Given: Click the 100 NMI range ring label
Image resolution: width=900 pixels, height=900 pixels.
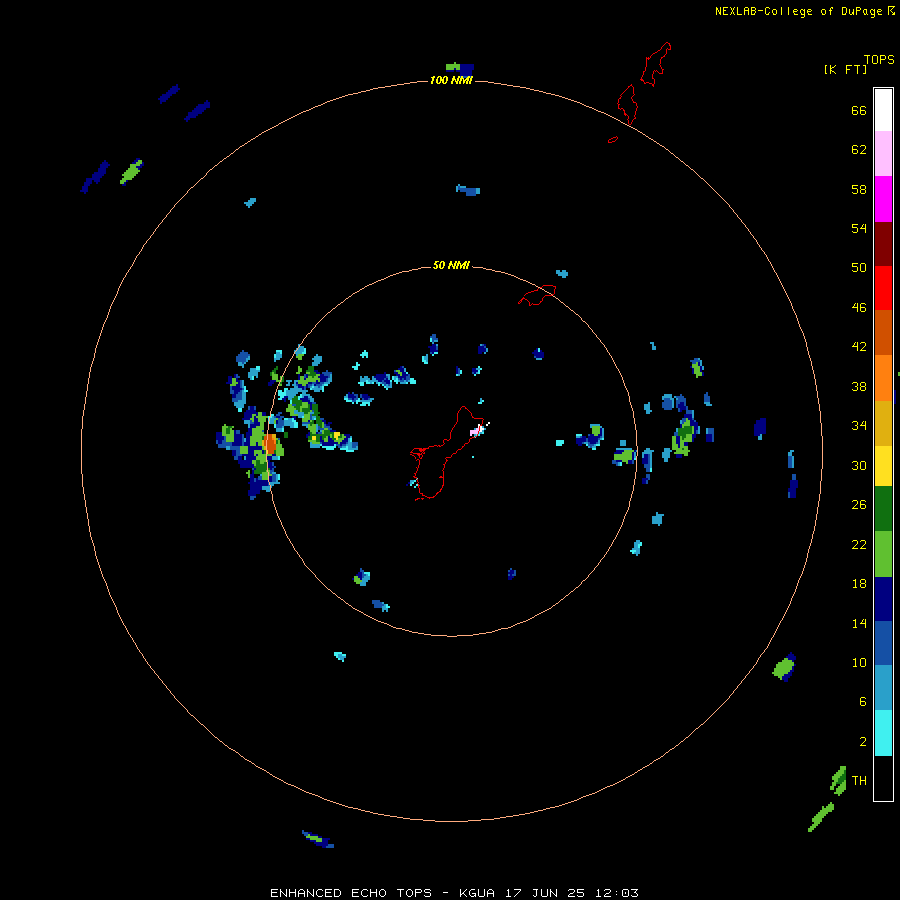Looking at the screenshot, I should tap(451, 80).
